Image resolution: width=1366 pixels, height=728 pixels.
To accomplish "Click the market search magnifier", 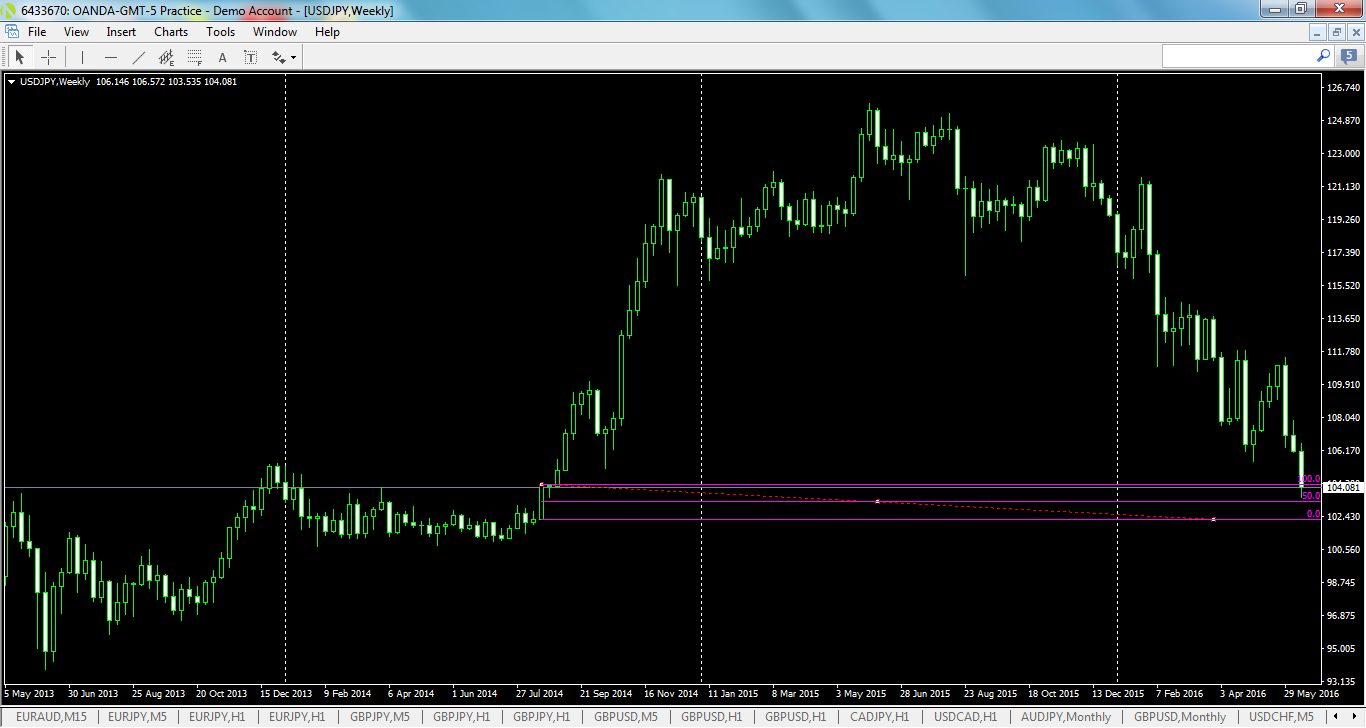I will (x=1323, y=56).
